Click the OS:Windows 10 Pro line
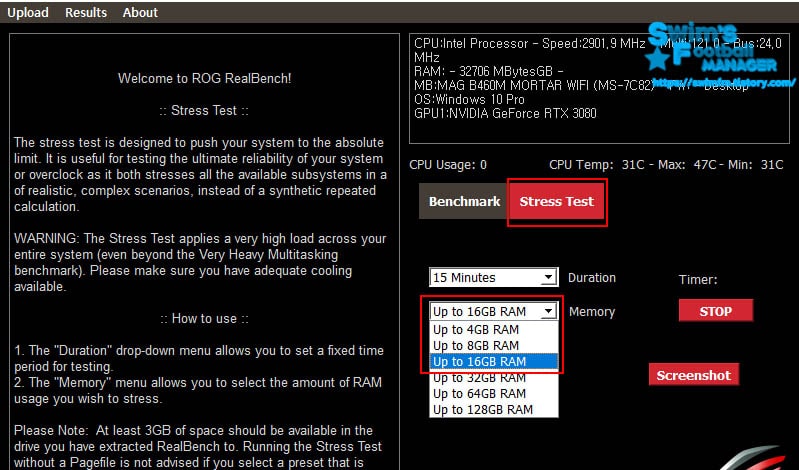799x470 pixels. pyautogui.click(x=469, y=99)
